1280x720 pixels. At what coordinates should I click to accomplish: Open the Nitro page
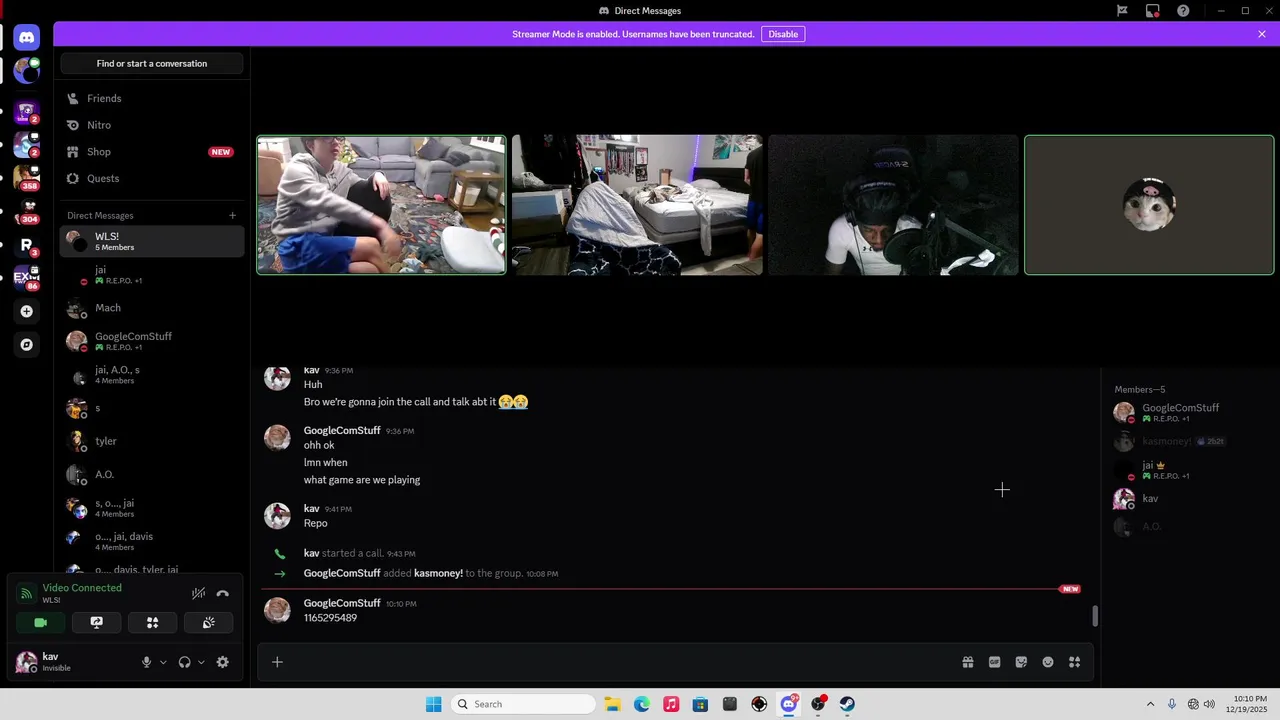coord(152,125)
